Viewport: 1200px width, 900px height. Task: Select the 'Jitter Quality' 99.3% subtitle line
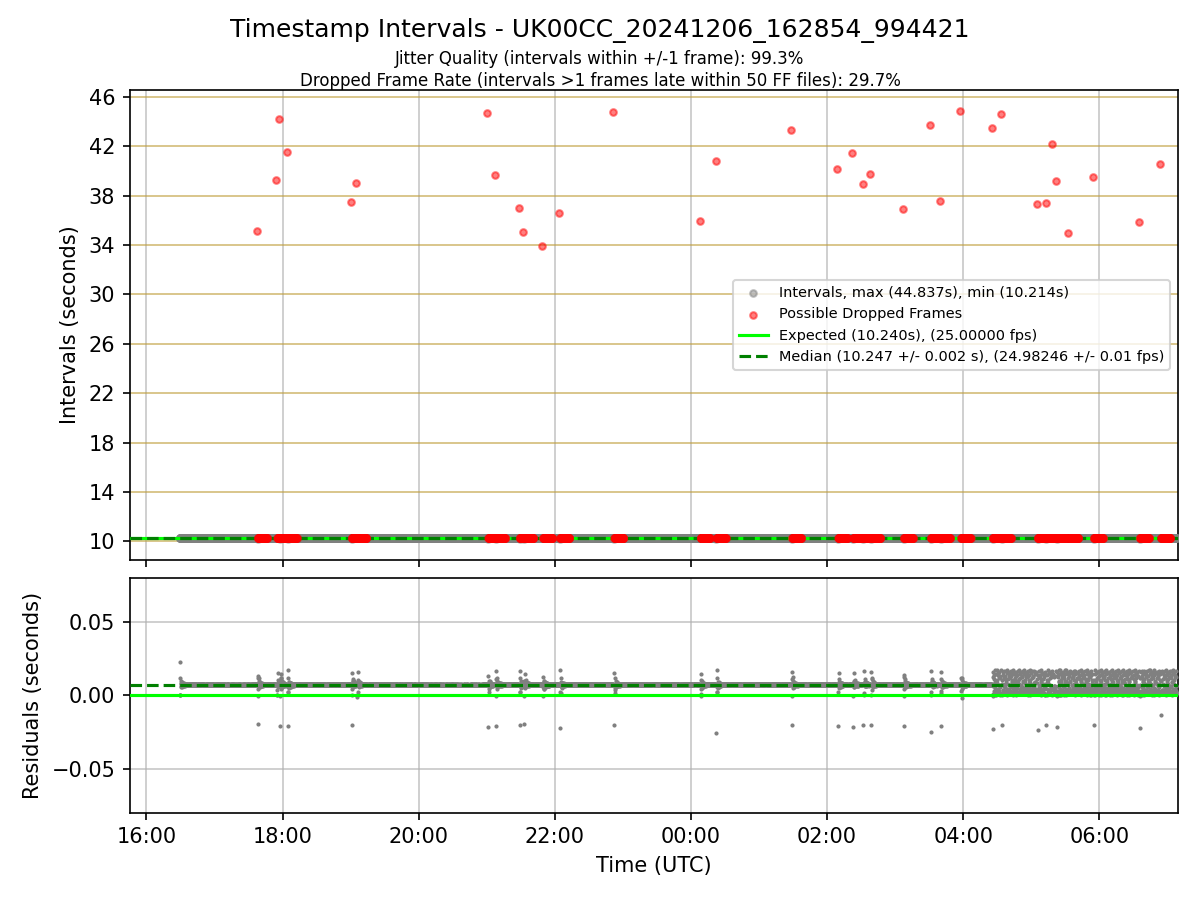click(x=599, y=58)
